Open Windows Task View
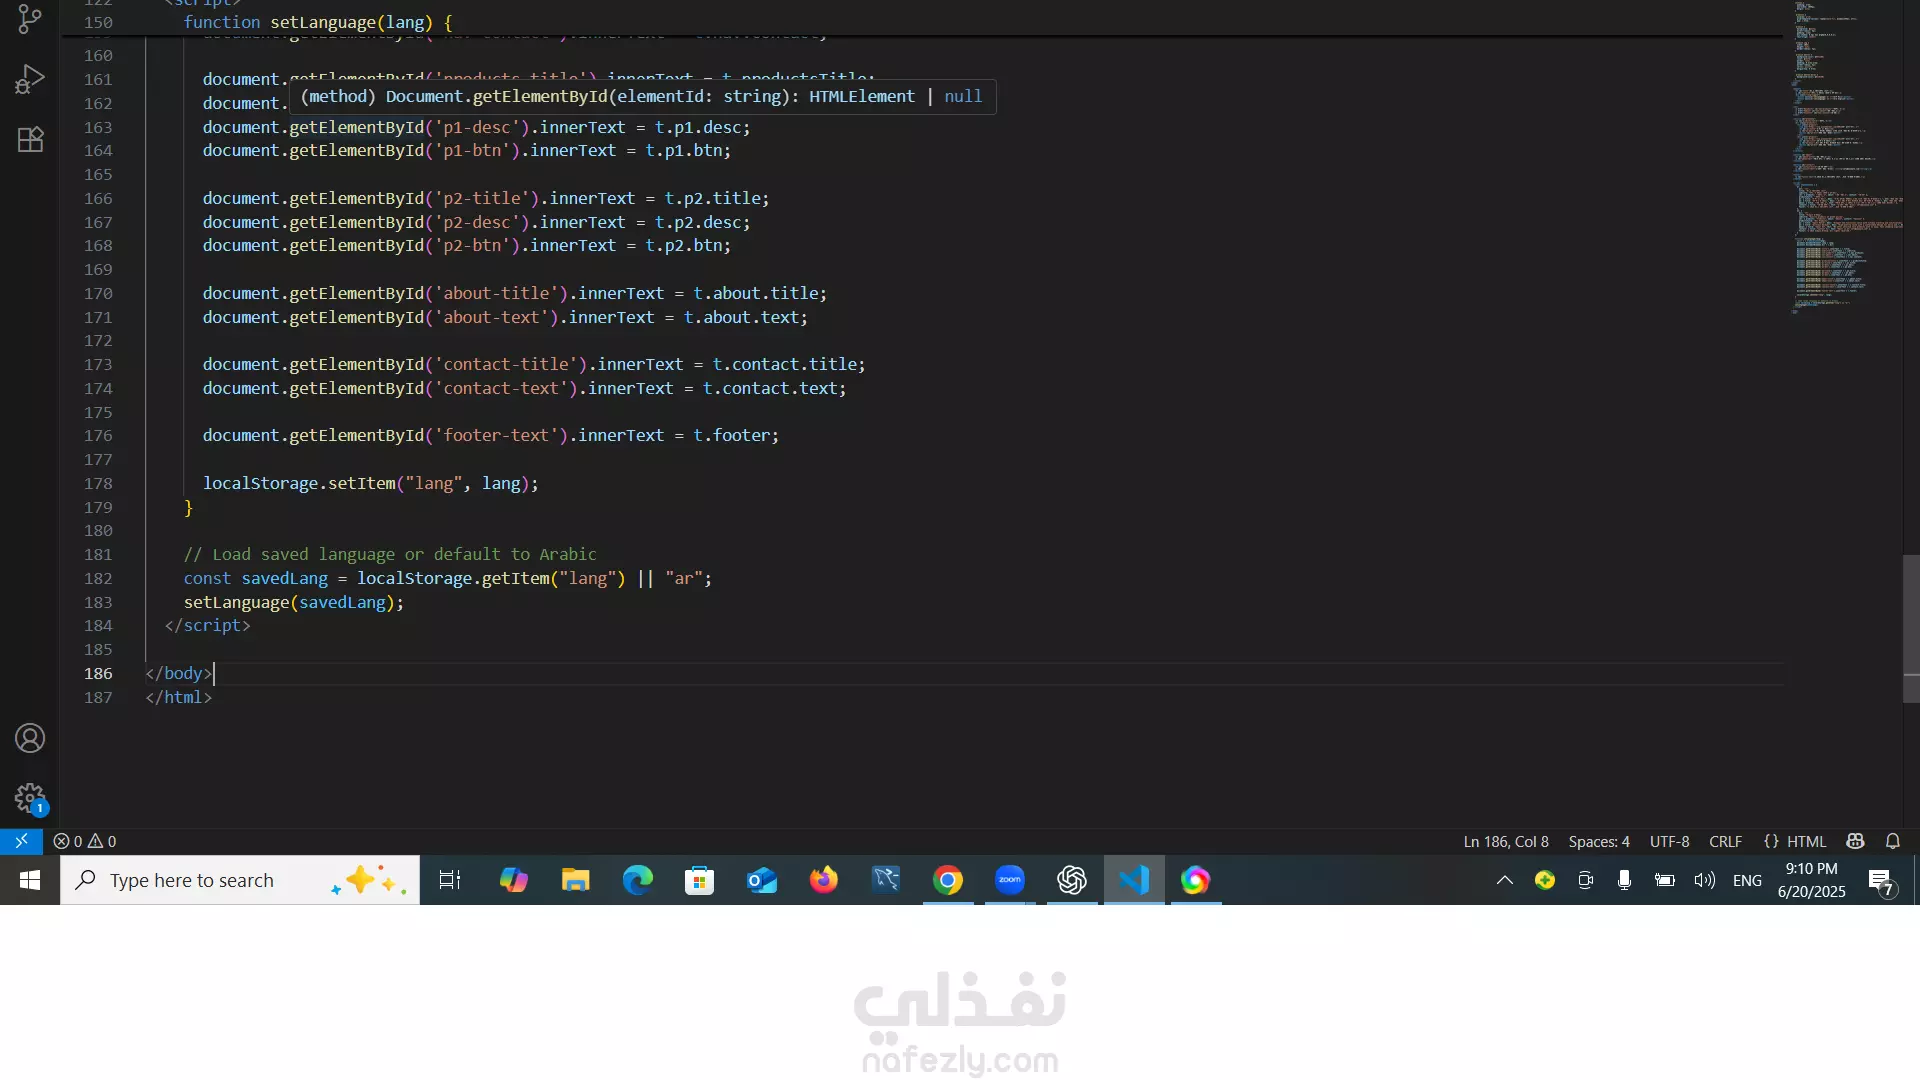 (x=450, y=880)
